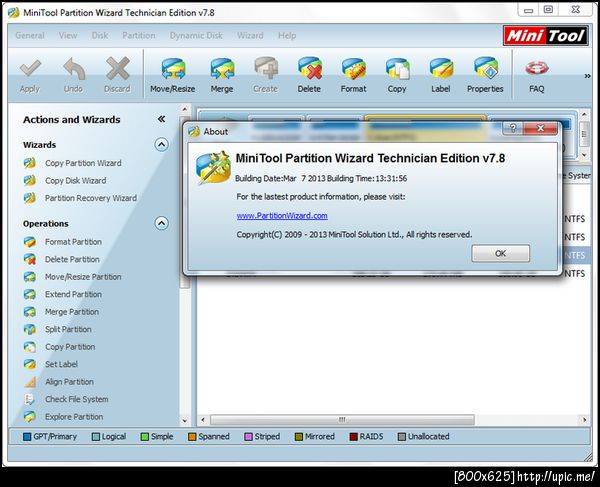Screen dimensions: 600x487
Task: Open the Wizard menu
Action: (250, 36)
